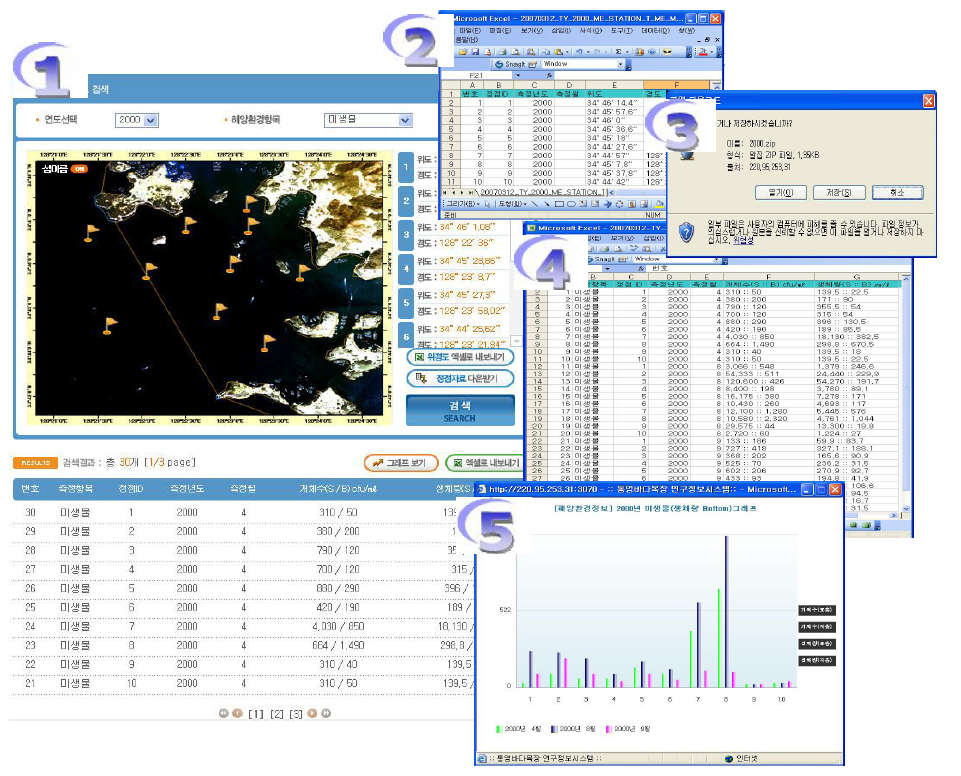Go to previous results page arrow icon

pyautogui.click(x=237, y=713)
